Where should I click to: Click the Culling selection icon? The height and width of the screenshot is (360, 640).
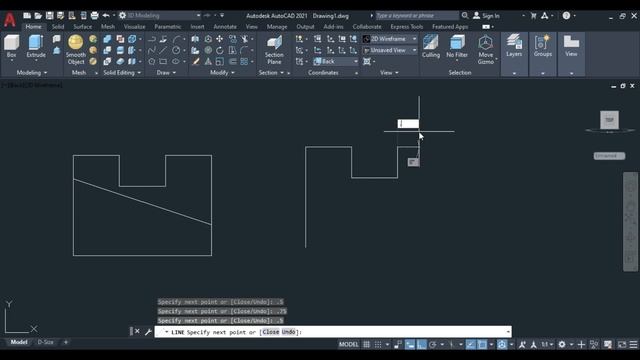[x=431, y=46]
